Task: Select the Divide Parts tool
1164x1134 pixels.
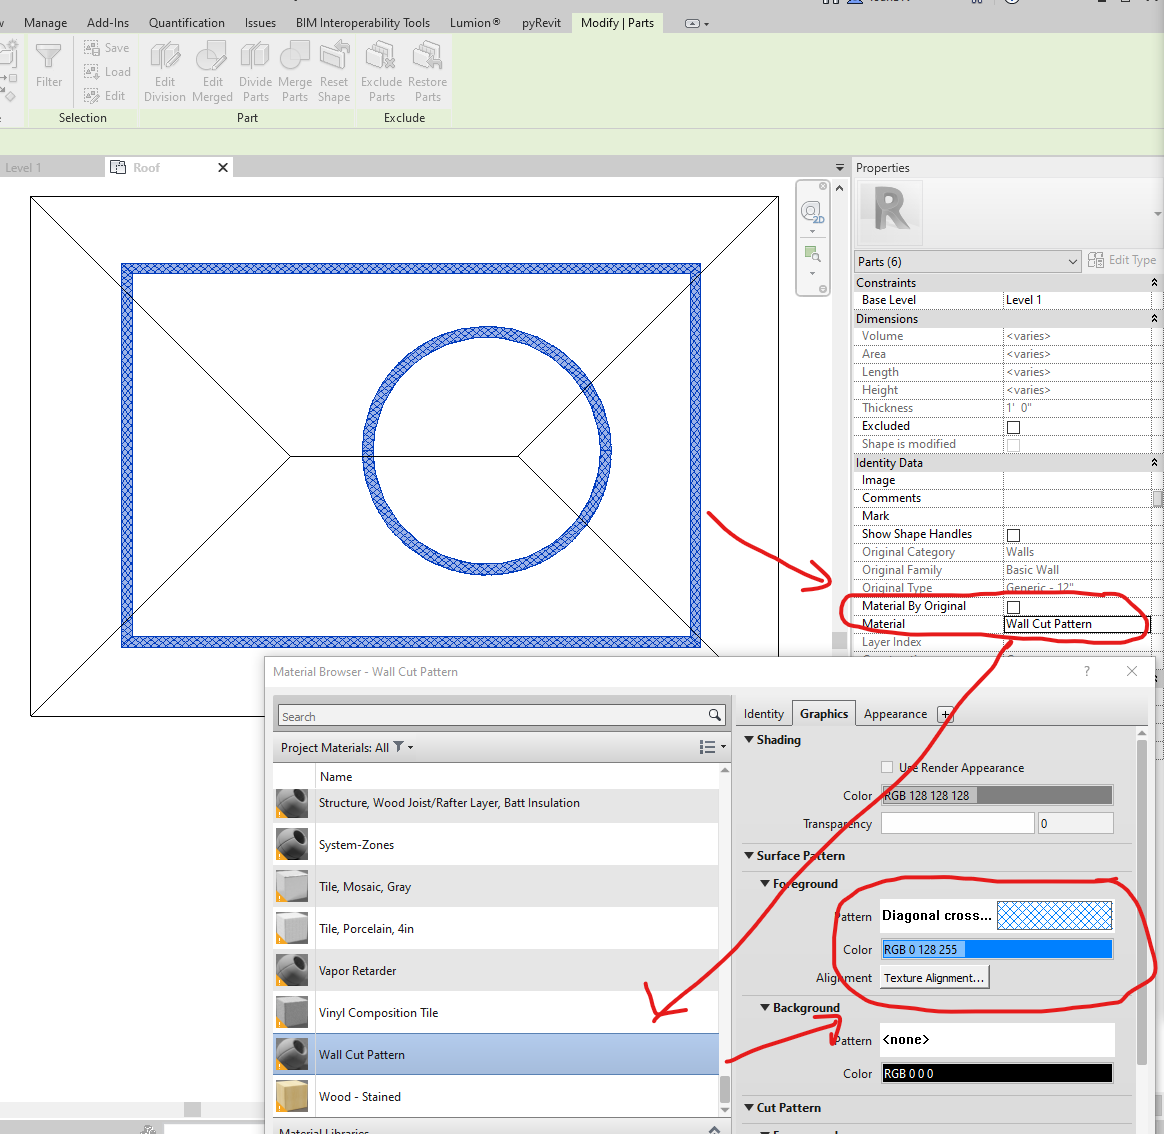Action: [255, 68]
